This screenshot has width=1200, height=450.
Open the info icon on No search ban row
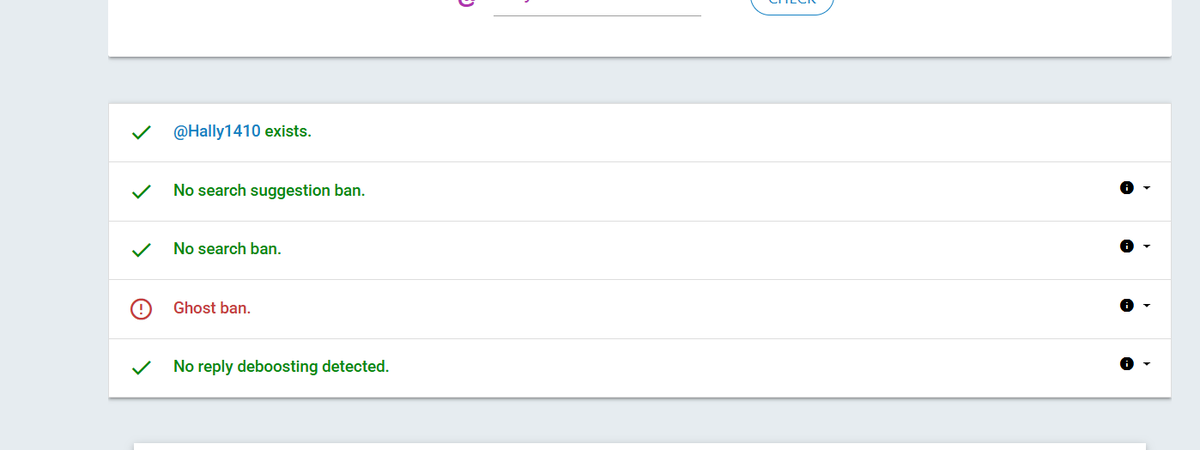[x=1127, y=246]
